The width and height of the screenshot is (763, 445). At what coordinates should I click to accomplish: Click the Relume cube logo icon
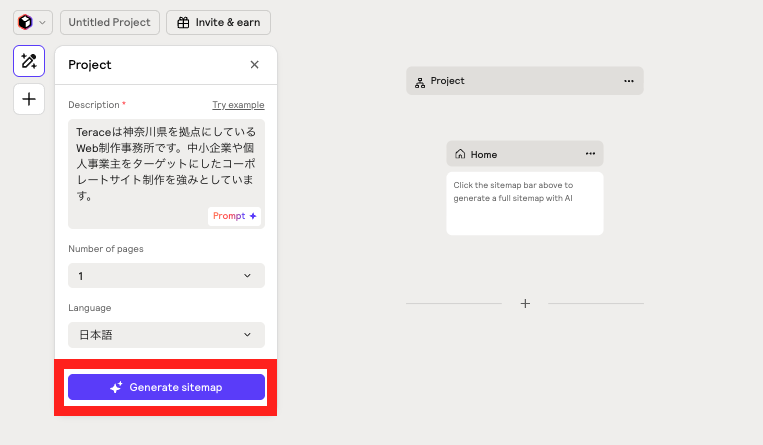coord(25,22)
